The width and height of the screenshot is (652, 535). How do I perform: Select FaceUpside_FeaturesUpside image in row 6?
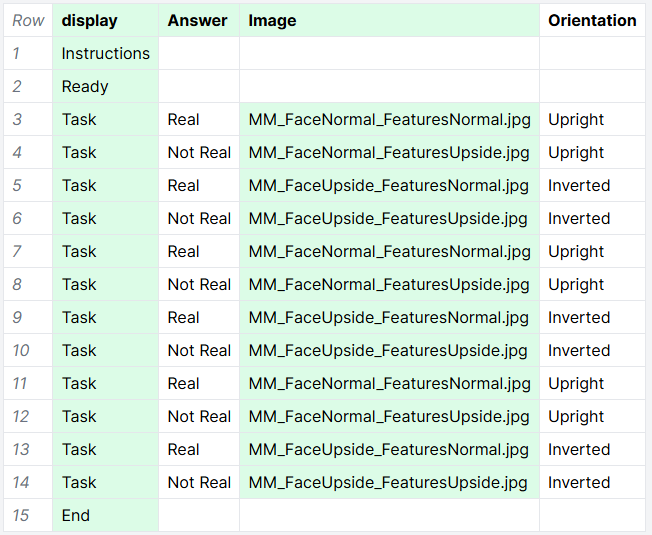click(x=389, y=218)
